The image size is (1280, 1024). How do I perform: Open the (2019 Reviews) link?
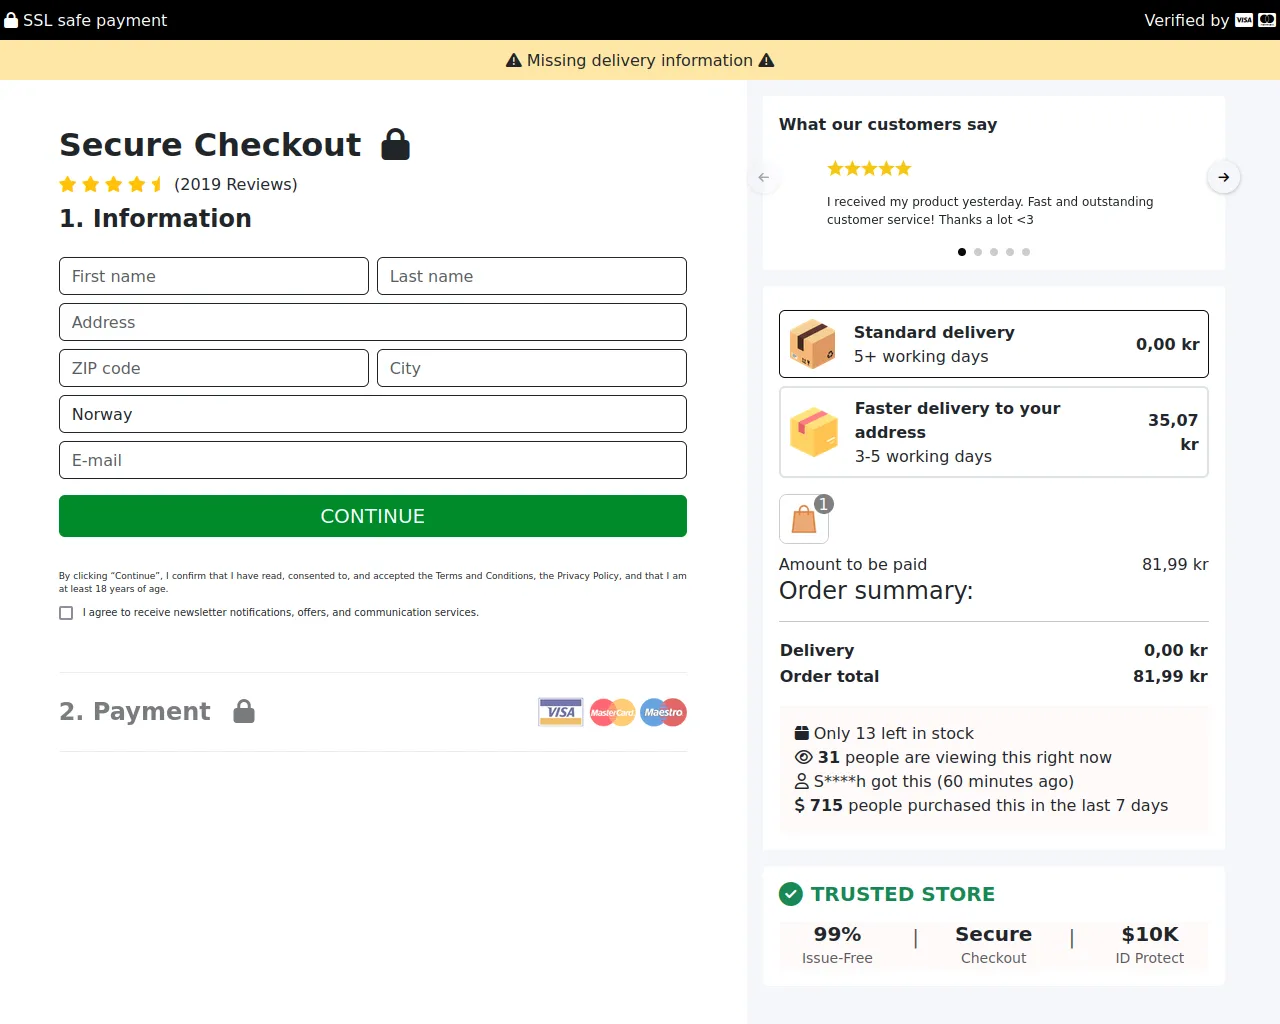click(x=236, y=184)
